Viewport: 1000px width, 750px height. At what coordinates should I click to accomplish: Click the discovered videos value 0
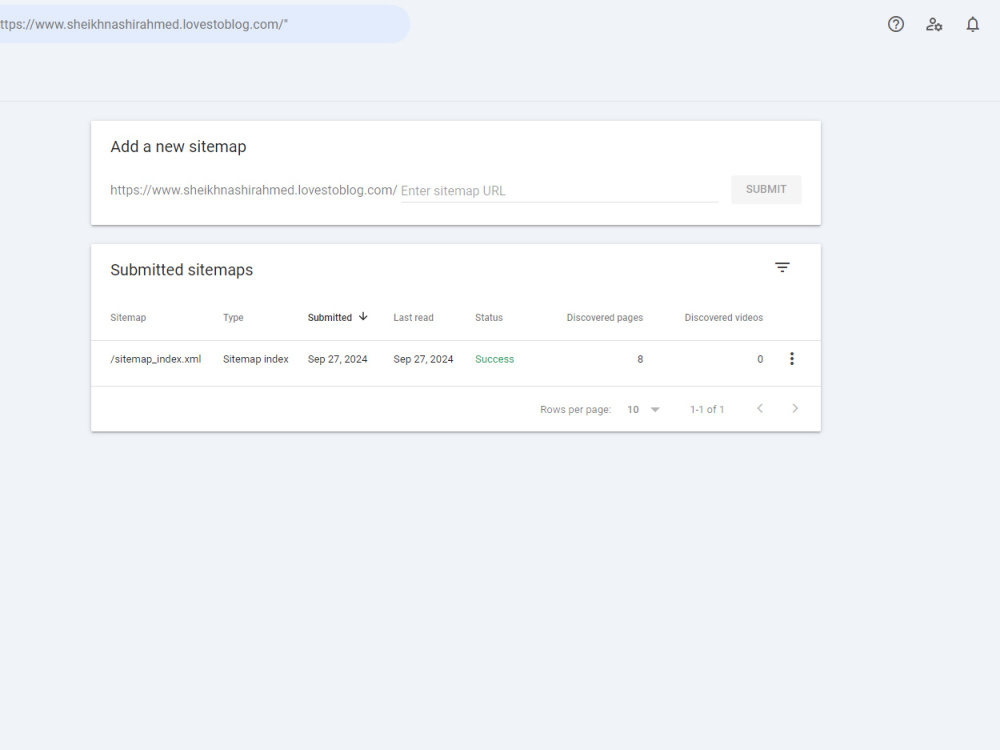(760, 359)
